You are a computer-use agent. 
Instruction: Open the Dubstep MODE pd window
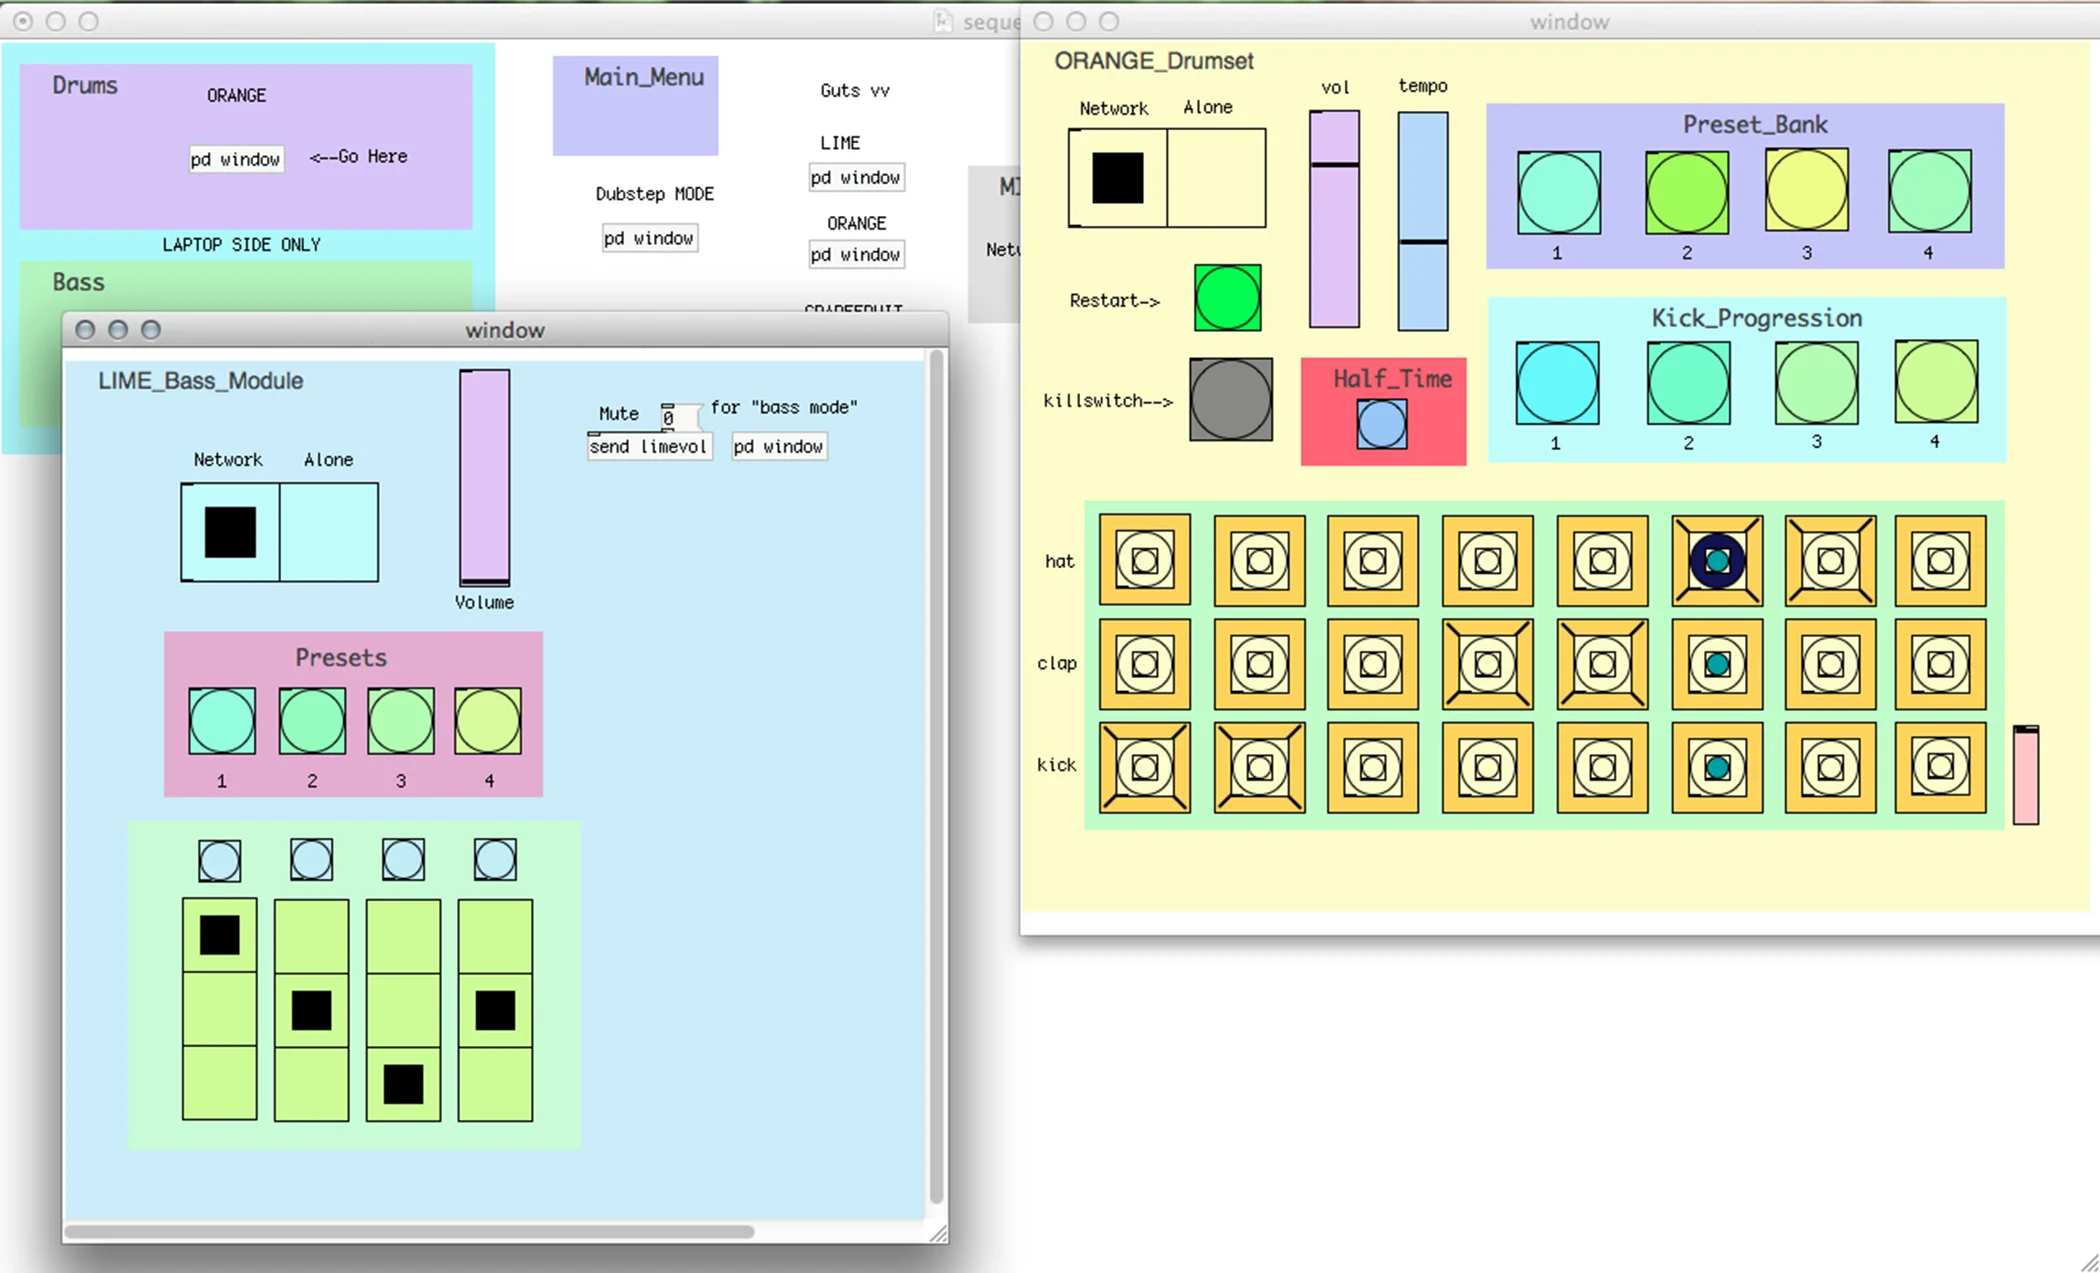point(649,238)
